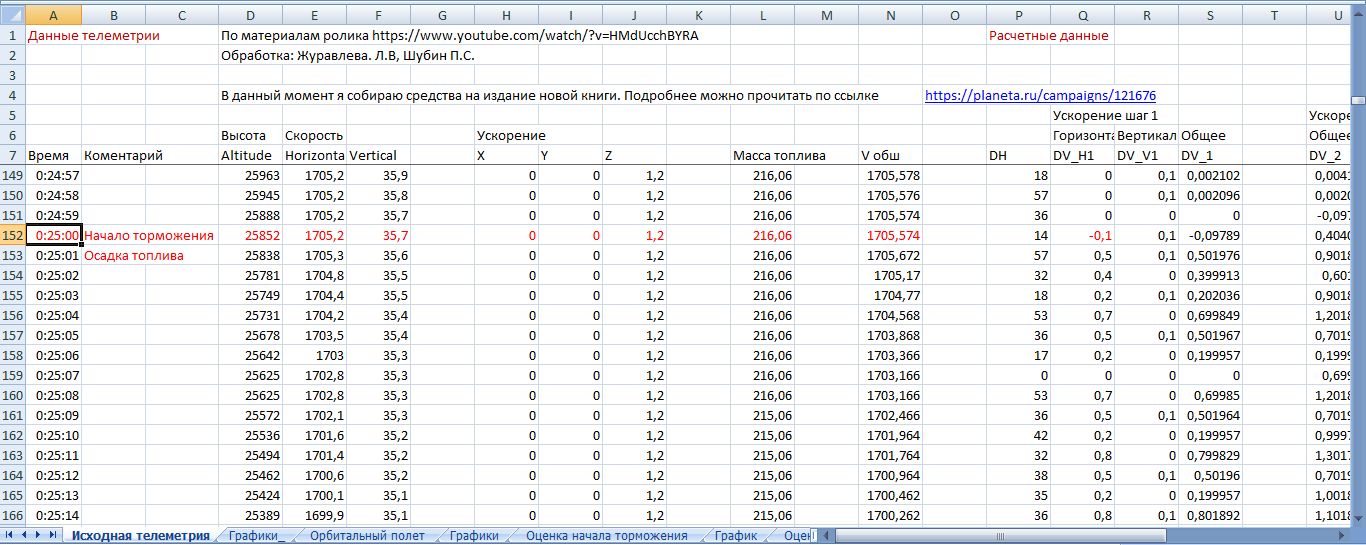Screen dimensions: 1366x545
Task: Click the Высота label cell
Action: (250, 135)
